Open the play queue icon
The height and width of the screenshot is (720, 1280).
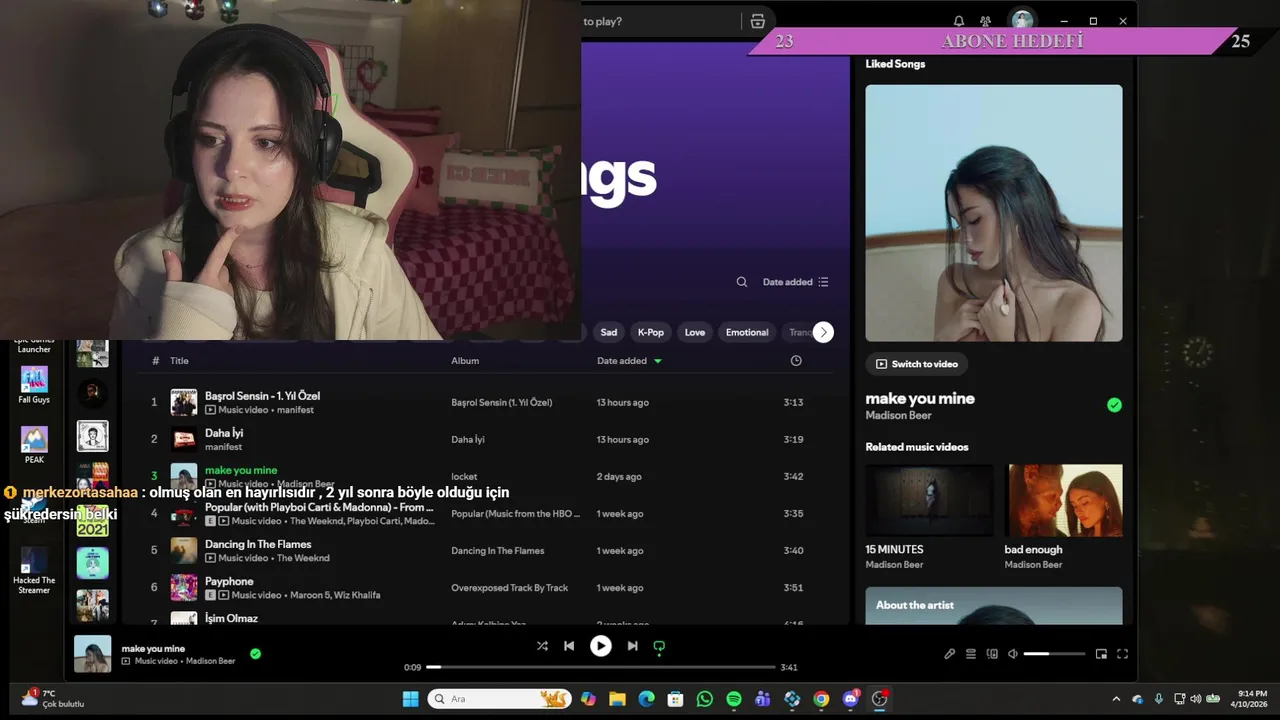[x=970, y=654]
